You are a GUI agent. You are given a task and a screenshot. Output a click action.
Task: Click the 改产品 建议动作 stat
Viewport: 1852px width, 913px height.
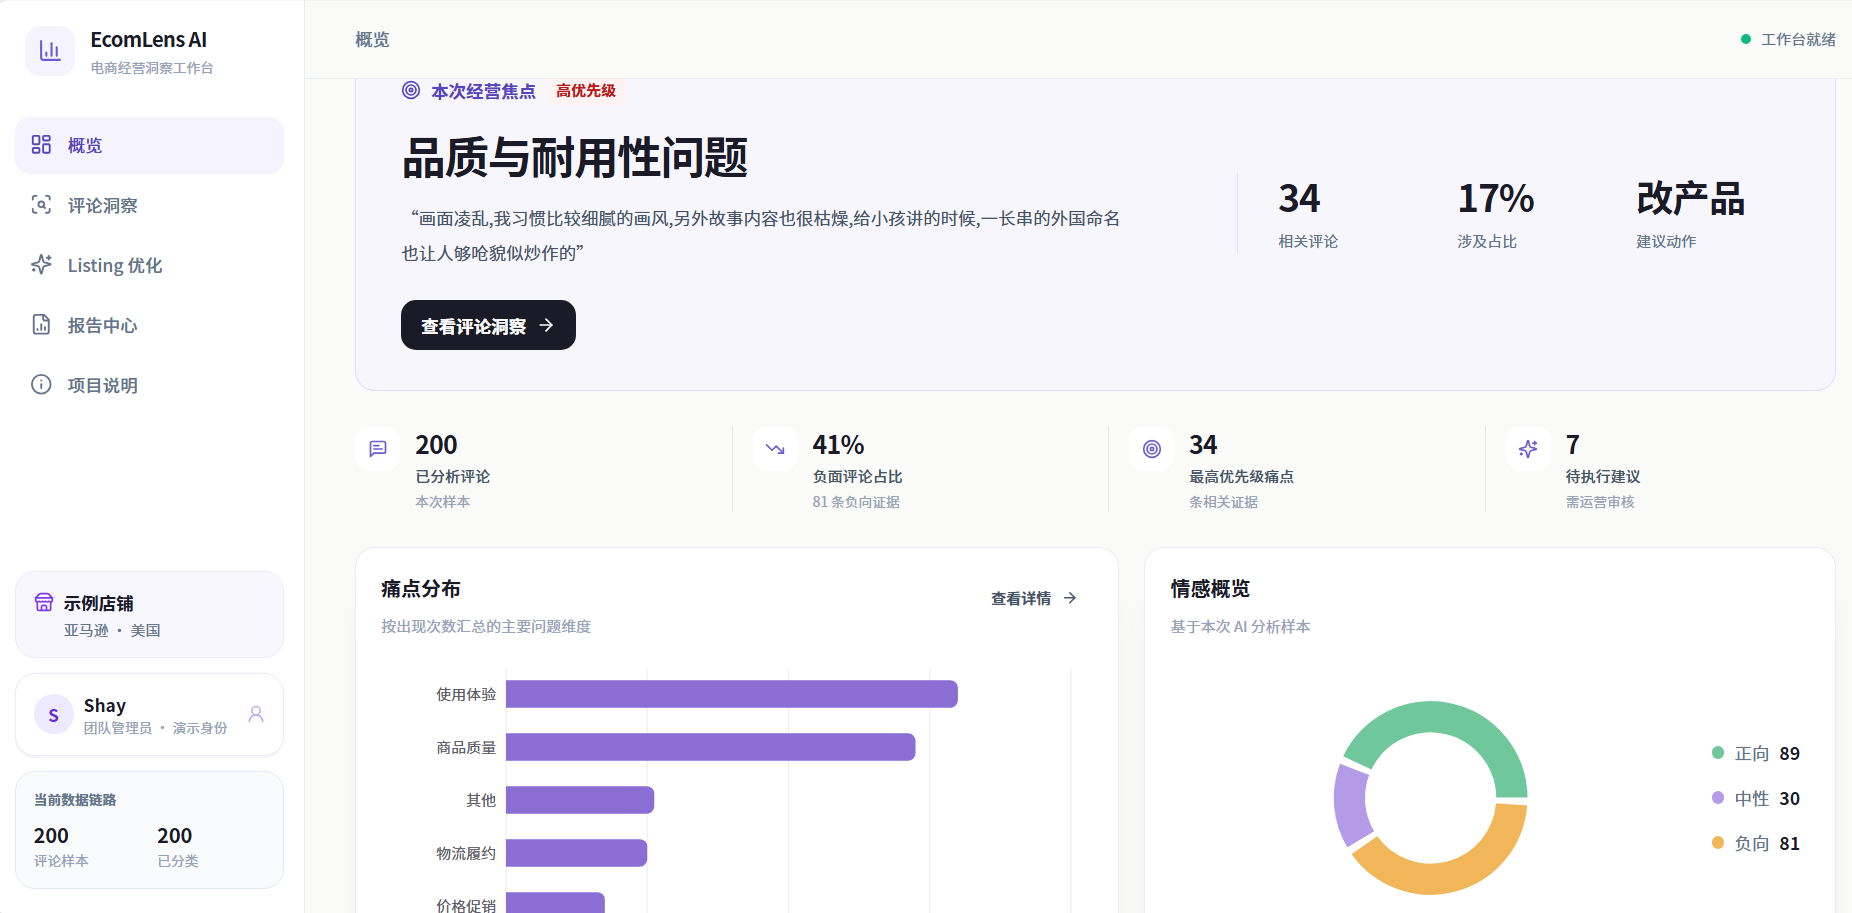coord(1690,213)
